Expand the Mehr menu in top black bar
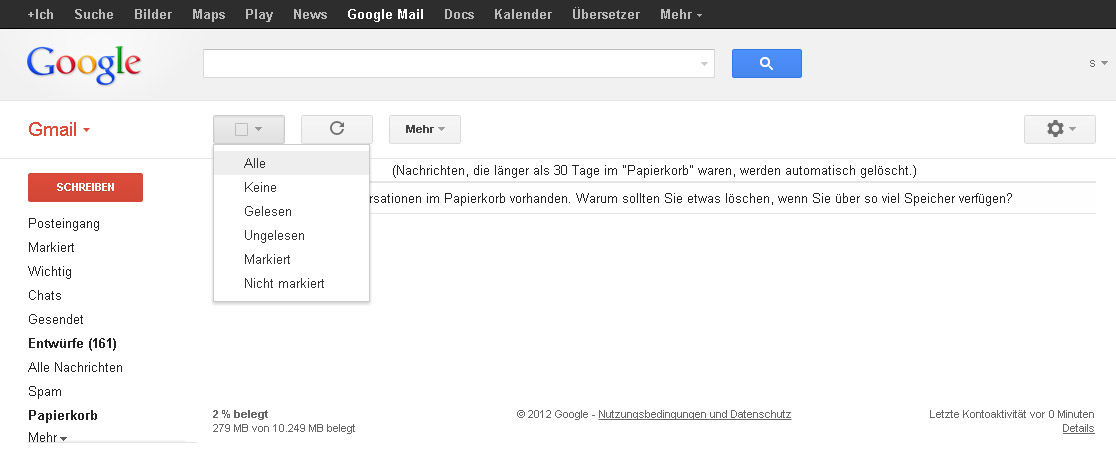Viewport: 1116px width, 452px height. pyautogui.click(x=681, y=14)
